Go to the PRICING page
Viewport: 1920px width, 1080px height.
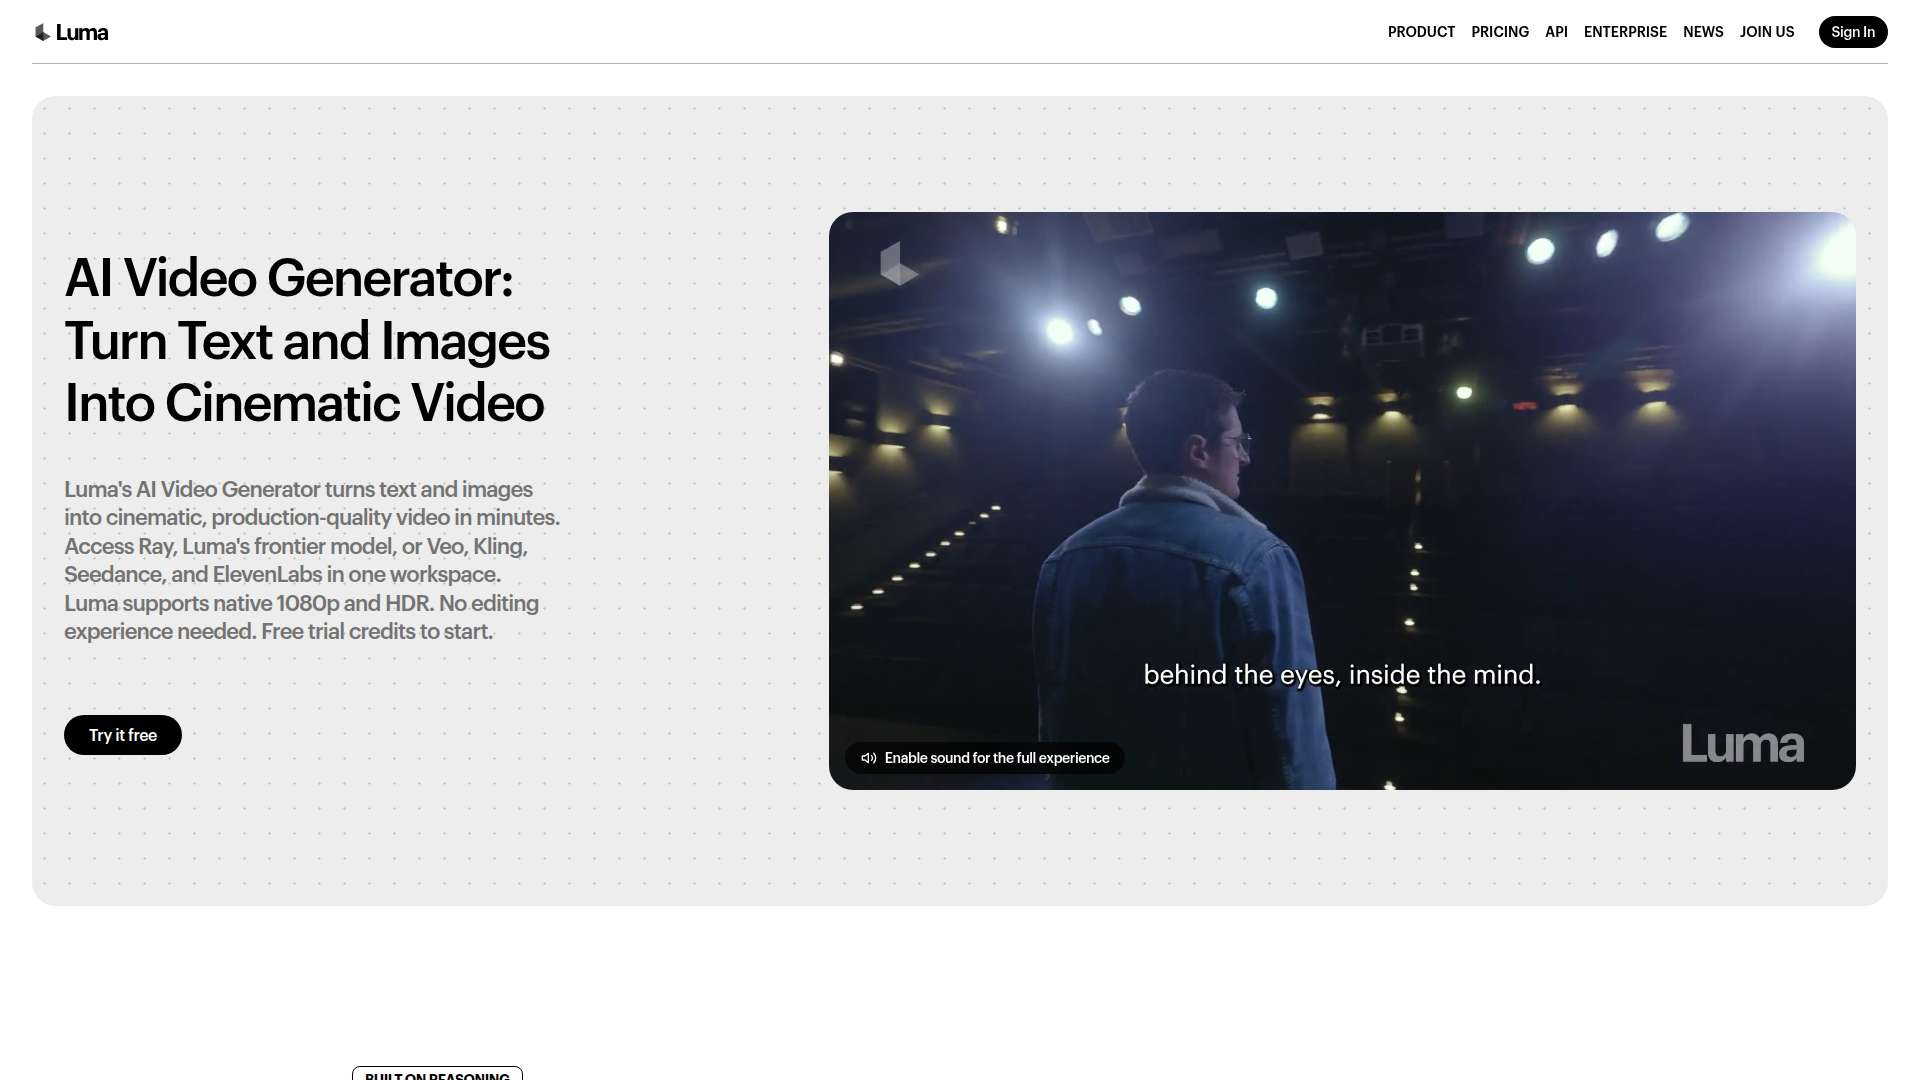[1500, 32]
